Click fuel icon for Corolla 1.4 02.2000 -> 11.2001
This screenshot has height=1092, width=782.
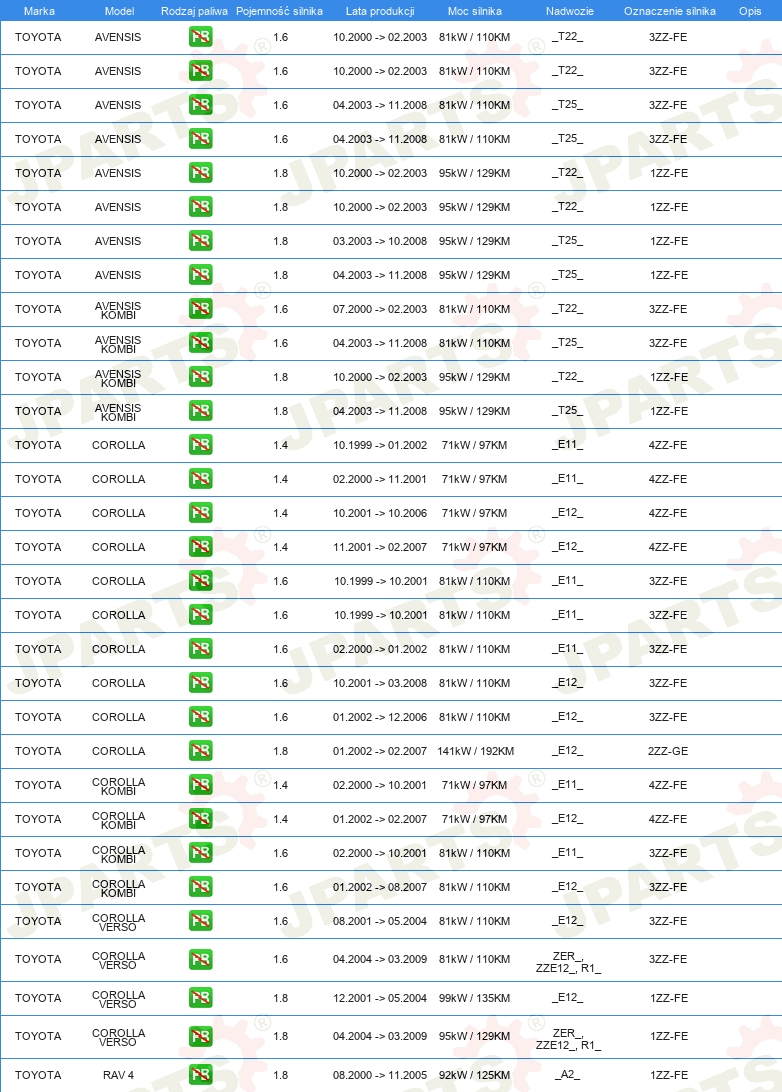pos(201,479)
